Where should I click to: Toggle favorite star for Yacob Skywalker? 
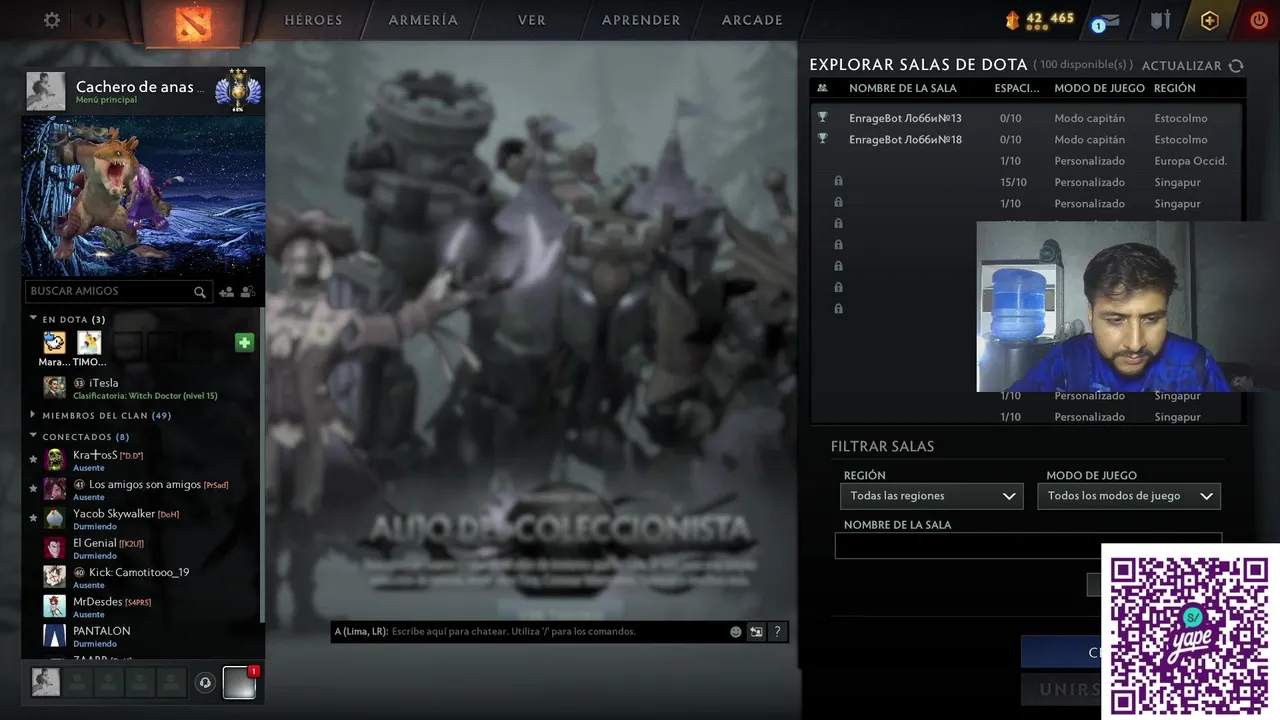pos(33,518)
